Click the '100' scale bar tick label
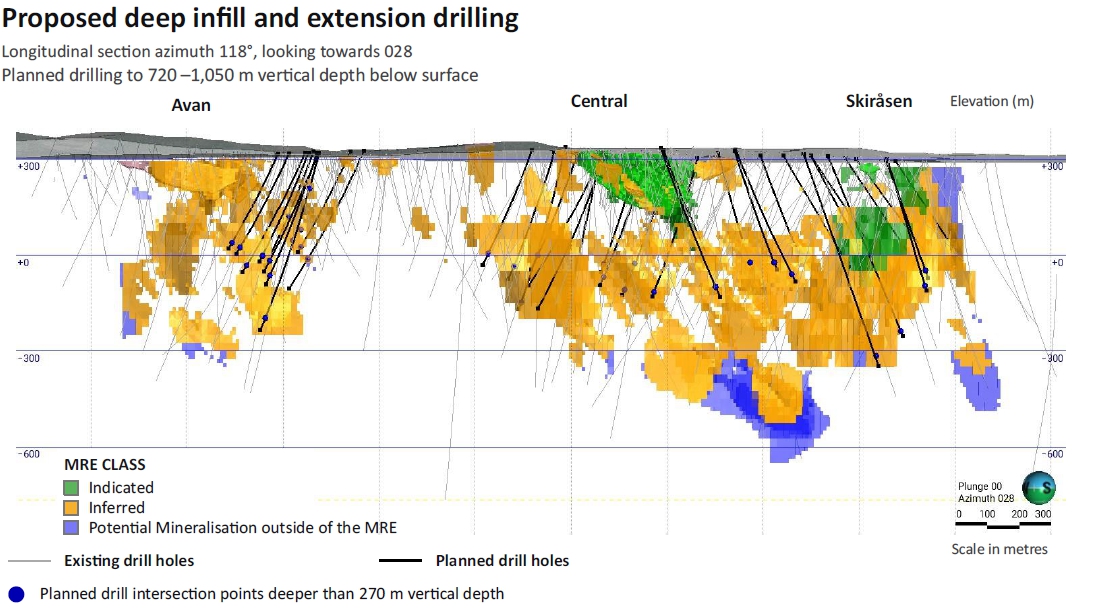This screenshot has width=1101, height=612. pyautogui.click(x=987, y=514)
